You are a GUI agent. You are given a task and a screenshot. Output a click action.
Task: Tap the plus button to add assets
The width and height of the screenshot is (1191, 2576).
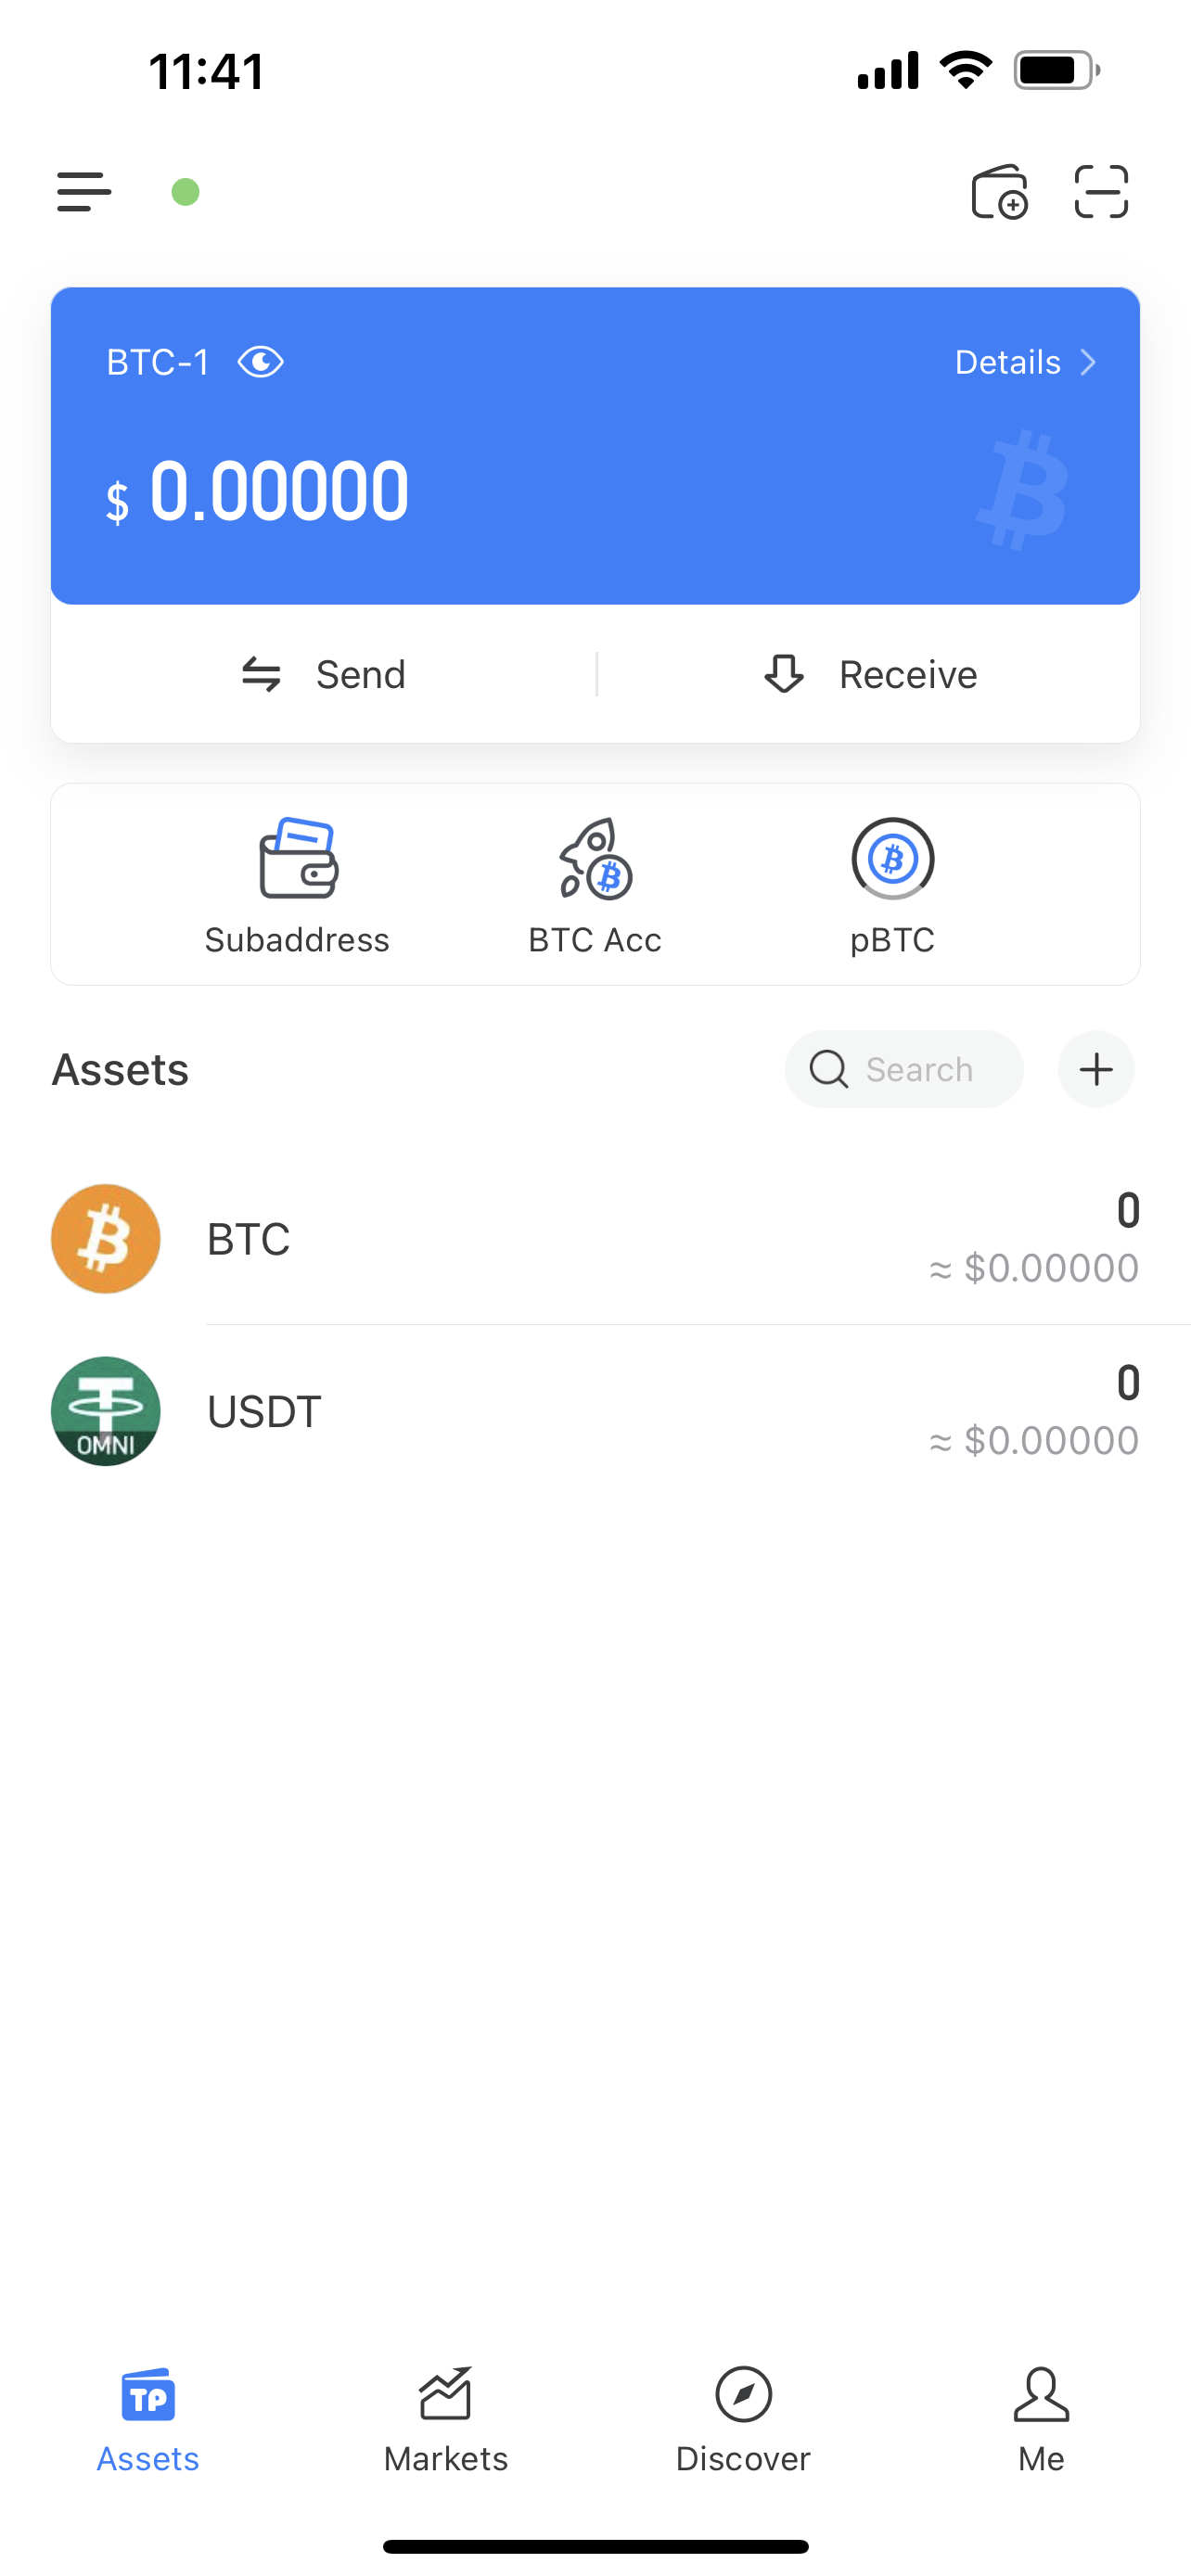pyautogui.click(x=1096, y=1069)
